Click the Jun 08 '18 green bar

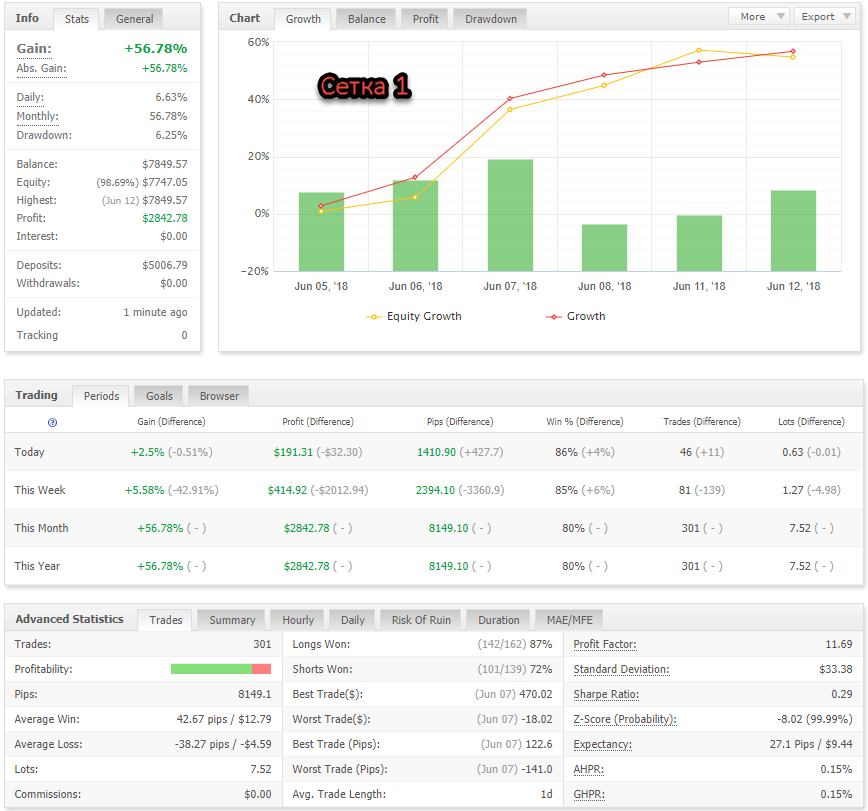point(604,248)
